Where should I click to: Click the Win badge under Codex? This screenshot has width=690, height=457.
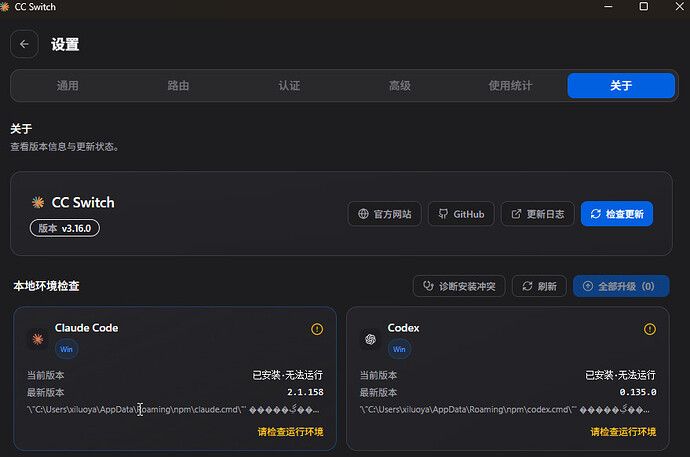[x=399, y=349]
